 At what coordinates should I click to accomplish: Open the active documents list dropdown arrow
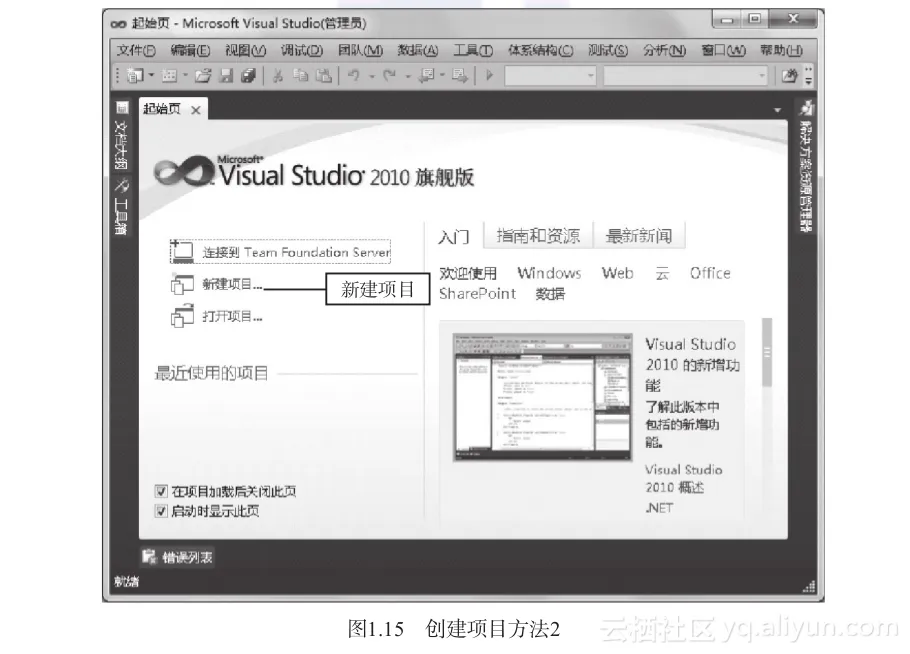(778, 110)
